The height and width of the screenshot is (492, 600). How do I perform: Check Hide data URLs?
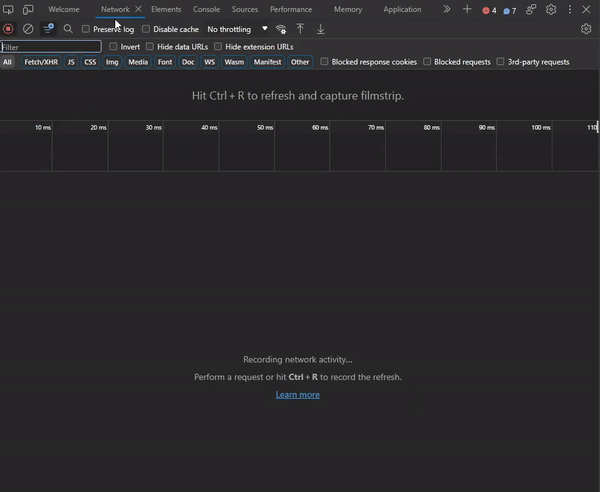[x=150, y=46]
